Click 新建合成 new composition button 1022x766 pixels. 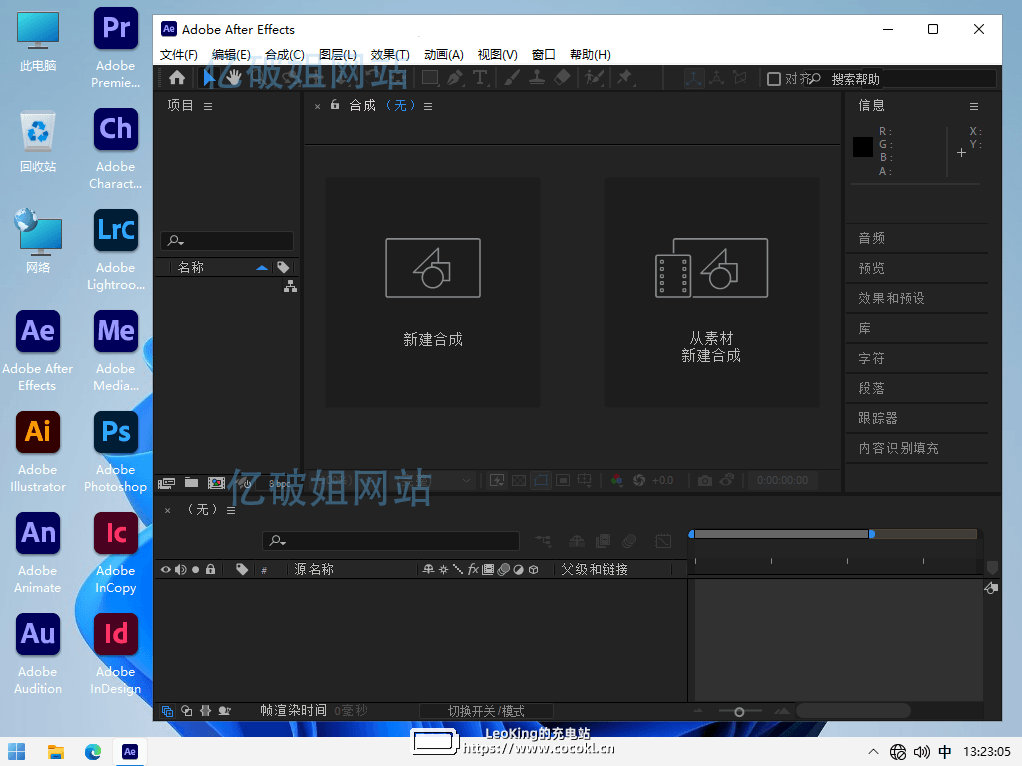click(x=433, y=293)
